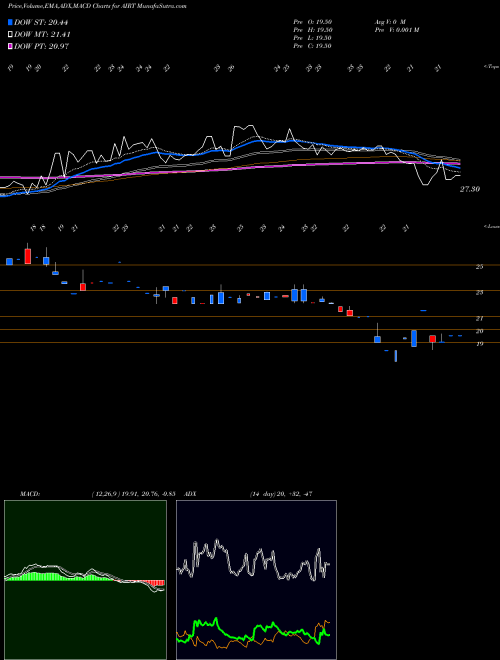500x660 pixels.
Task: Click the 27.30 price label
Action: coord(470,189)
